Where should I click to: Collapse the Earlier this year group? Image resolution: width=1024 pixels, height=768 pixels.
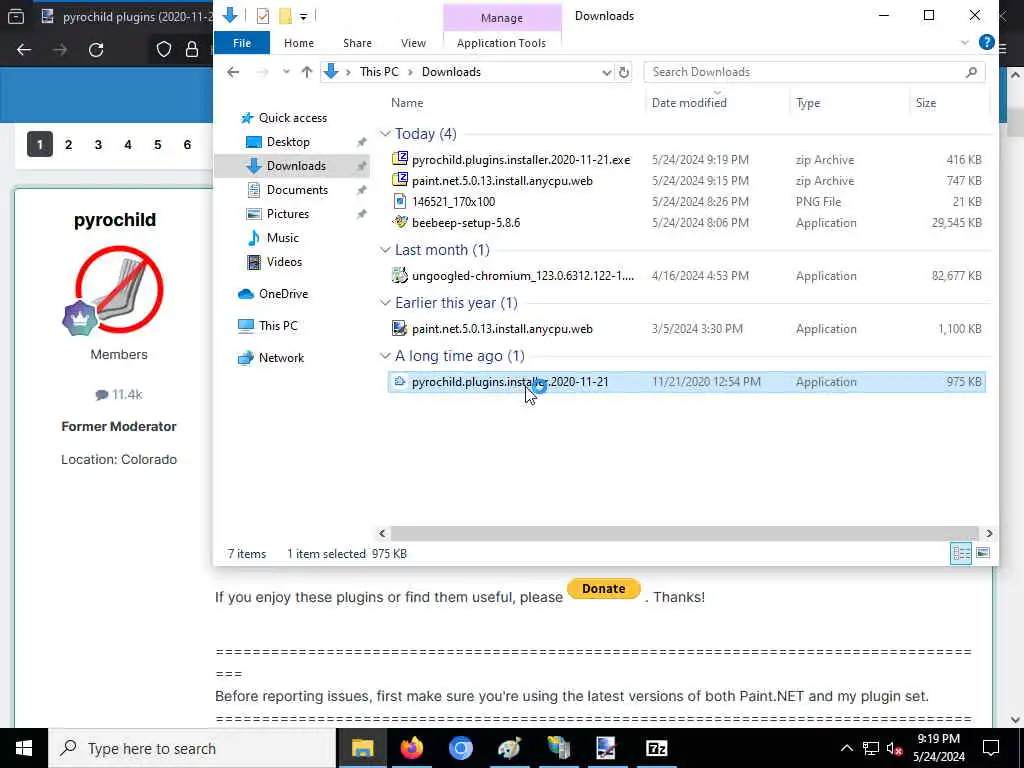(x=385, y=303)
